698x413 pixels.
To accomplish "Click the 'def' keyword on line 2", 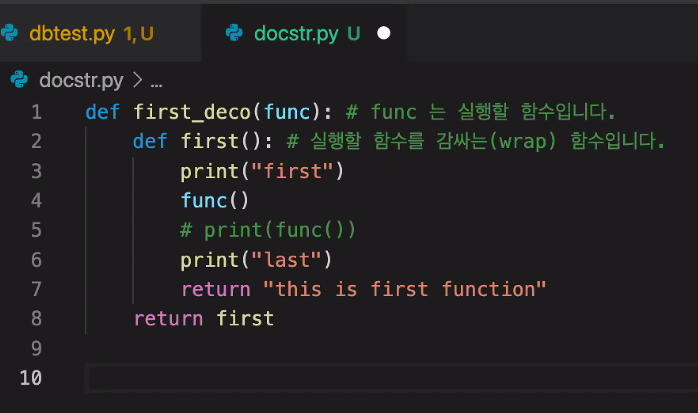I will point(150,141).
